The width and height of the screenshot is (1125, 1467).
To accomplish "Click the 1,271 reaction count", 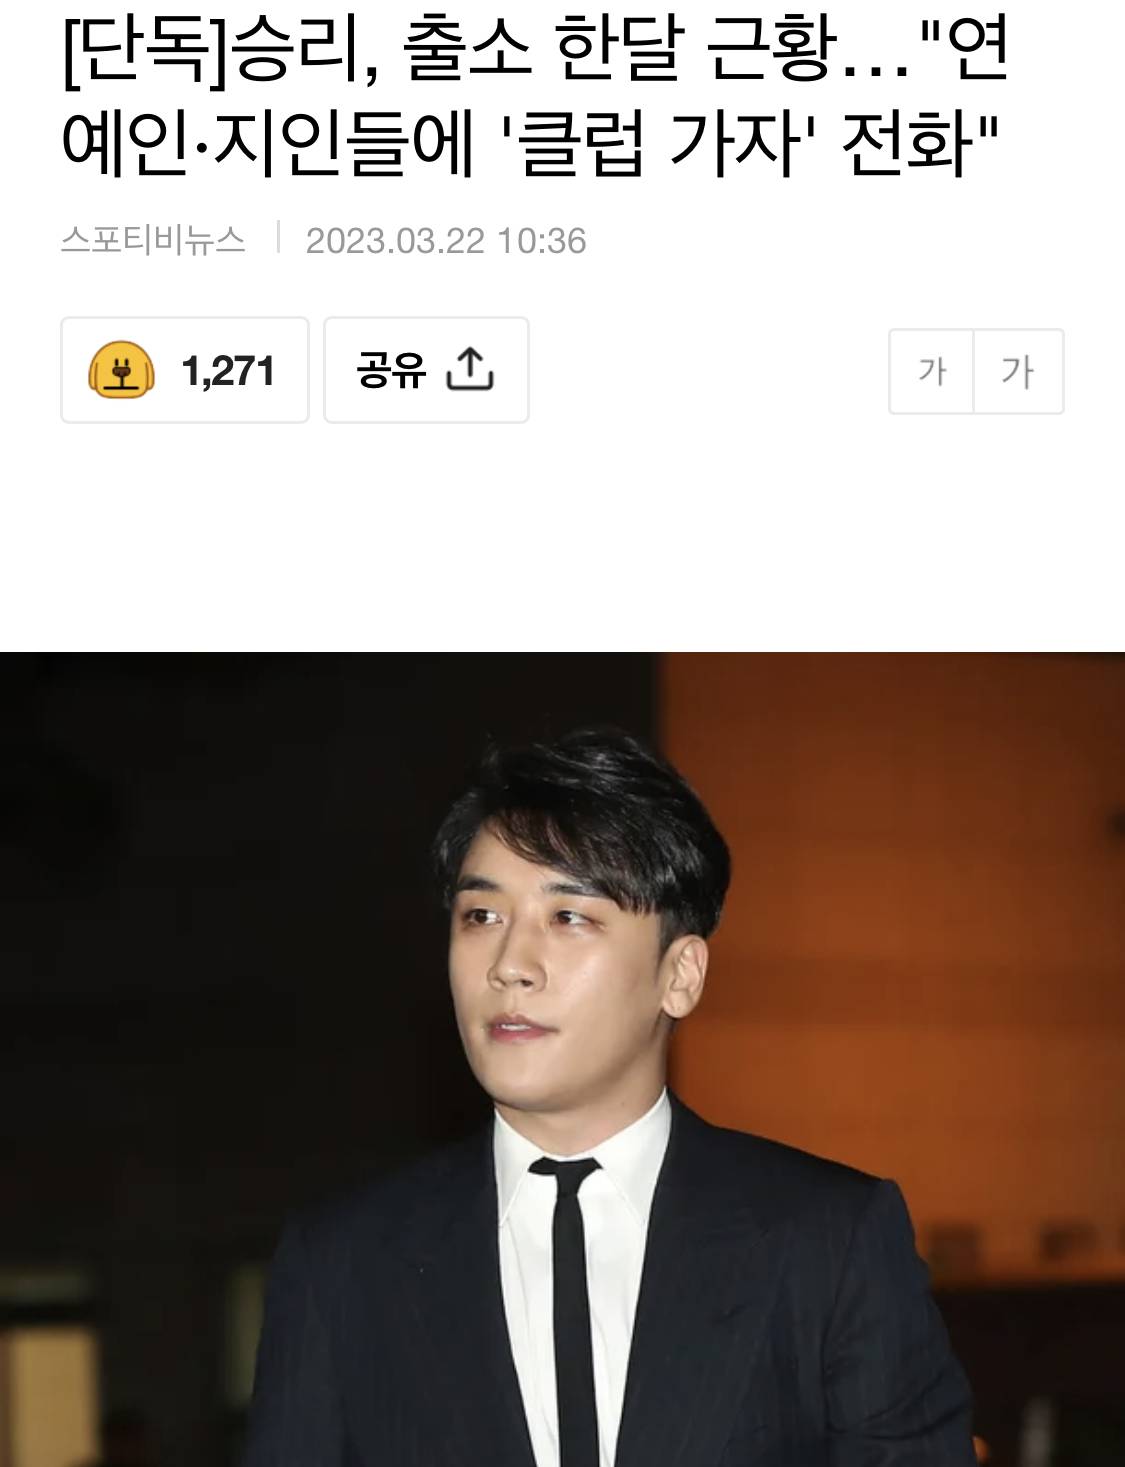I will point(228,371).
